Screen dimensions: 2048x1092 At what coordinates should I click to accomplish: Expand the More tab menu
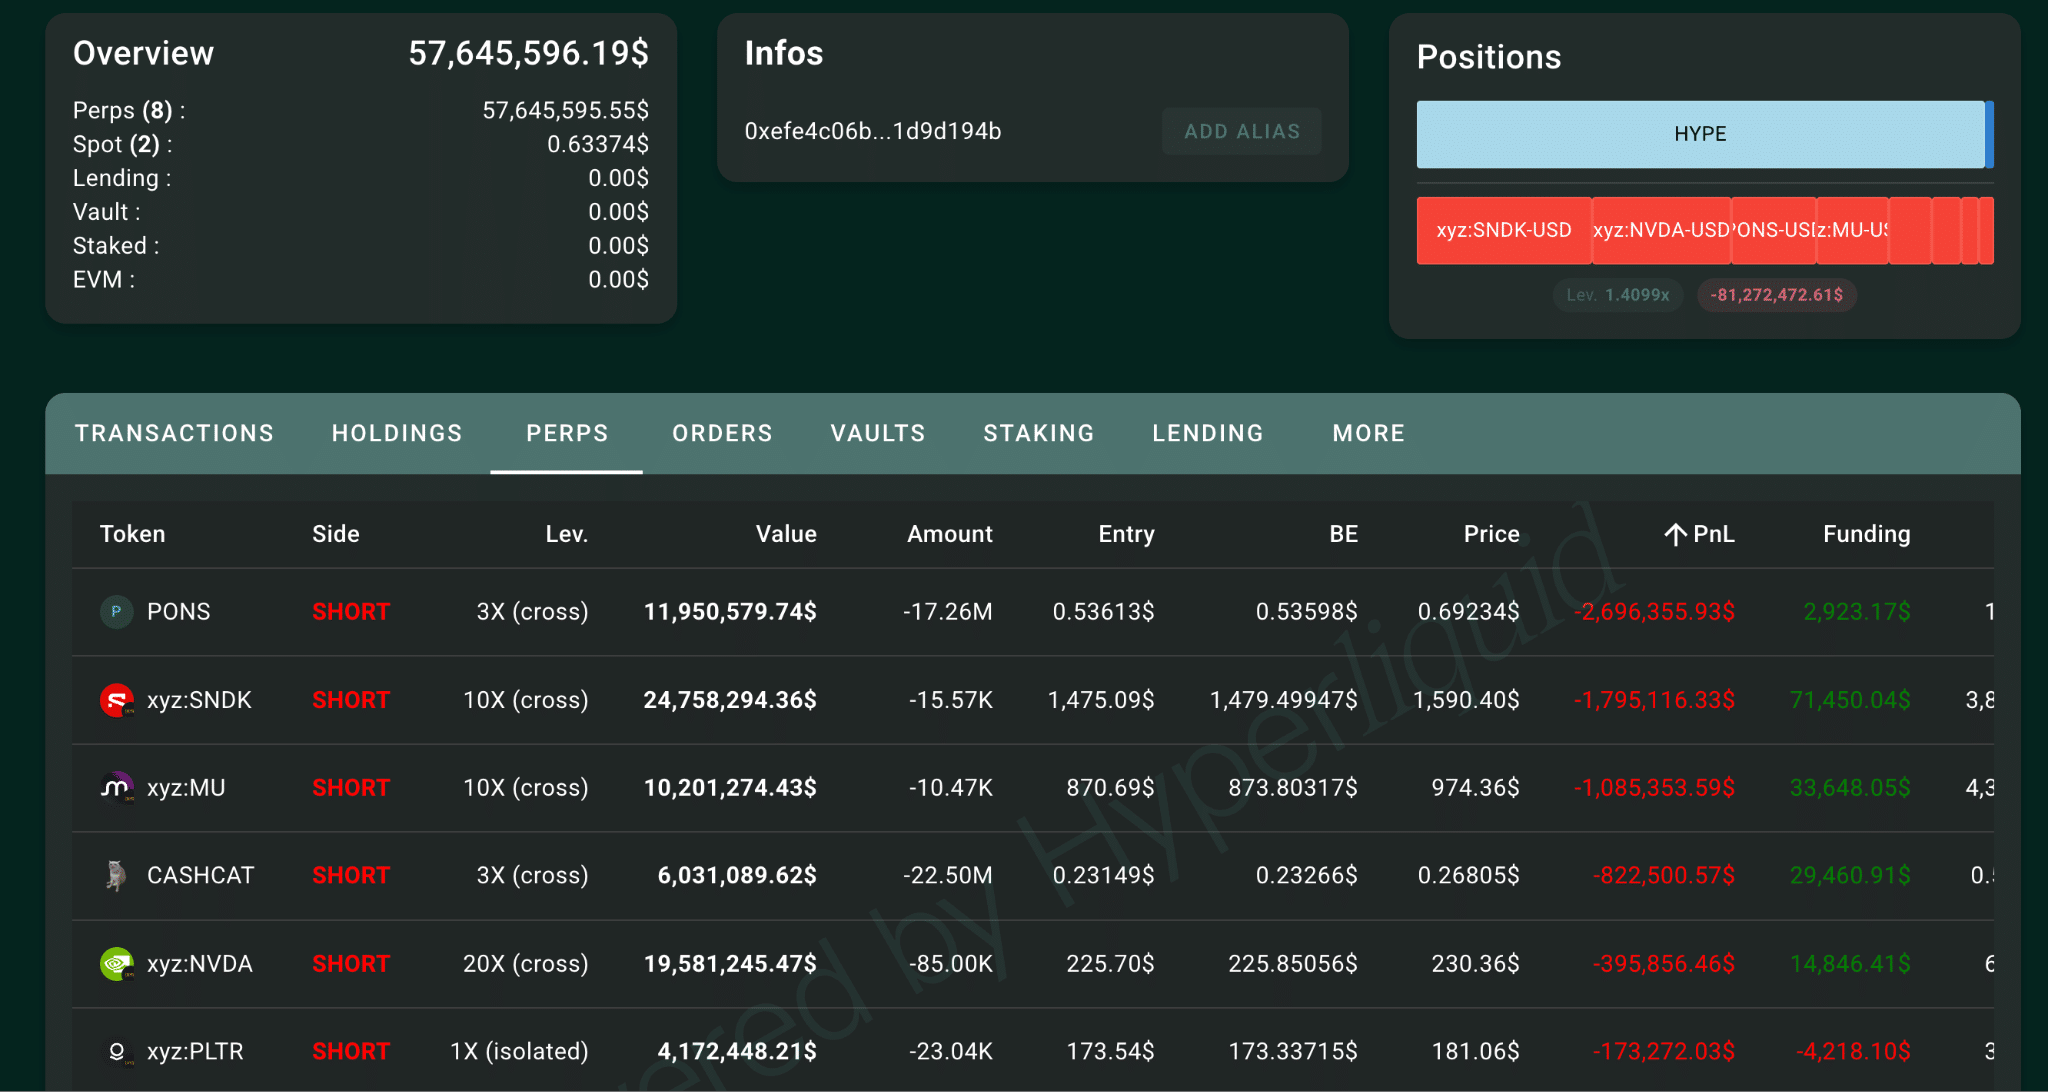(1369, 433)
